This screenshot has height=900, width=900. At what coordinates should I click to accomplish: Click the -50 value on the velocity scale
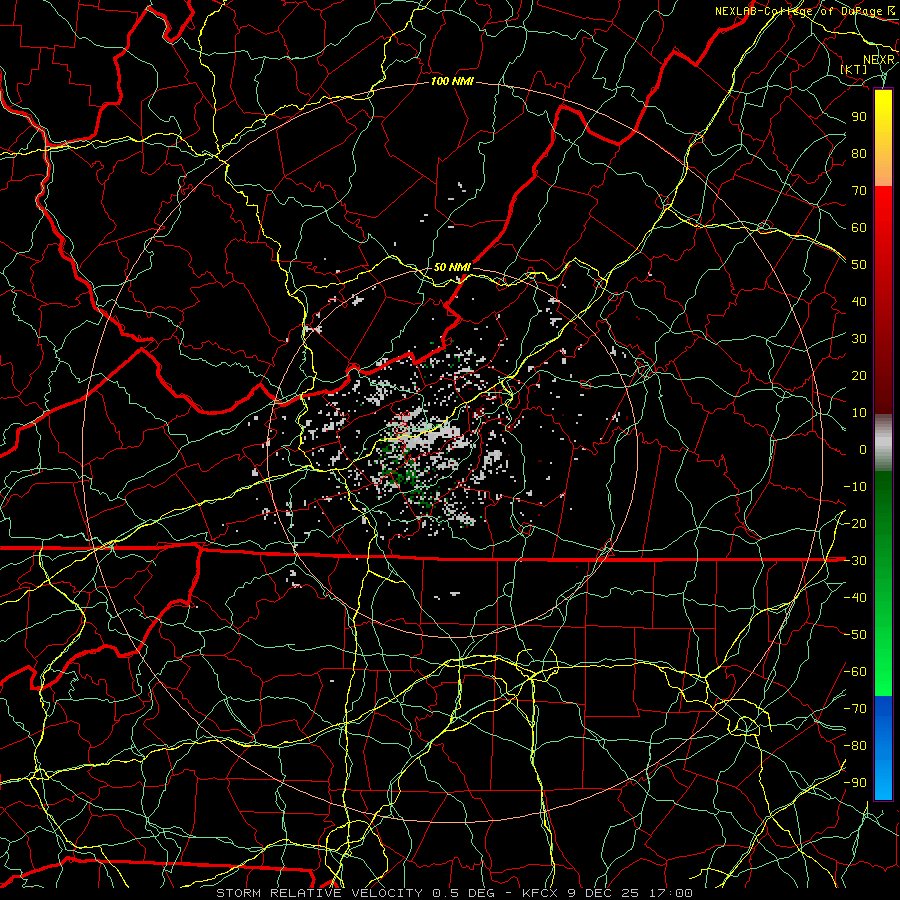pyautogui.click(x=855, y=635)
